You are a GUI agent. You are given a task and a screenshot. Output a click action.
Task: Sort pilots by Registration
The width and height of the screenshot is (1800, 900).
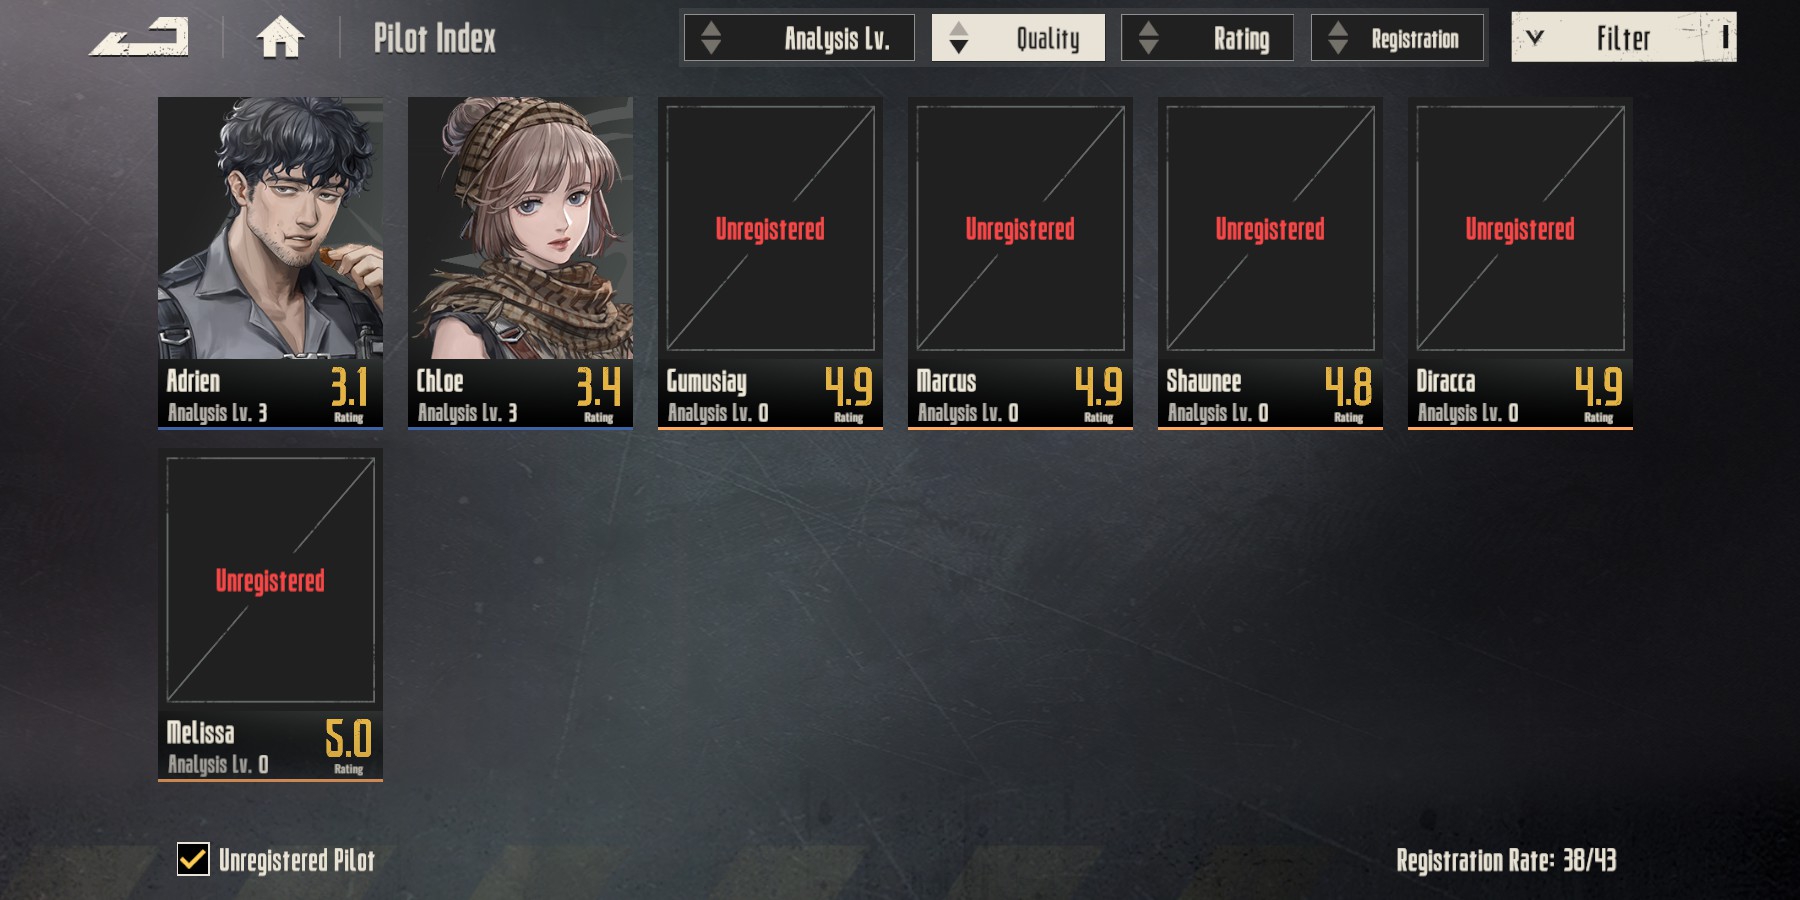click(1397, 38)
